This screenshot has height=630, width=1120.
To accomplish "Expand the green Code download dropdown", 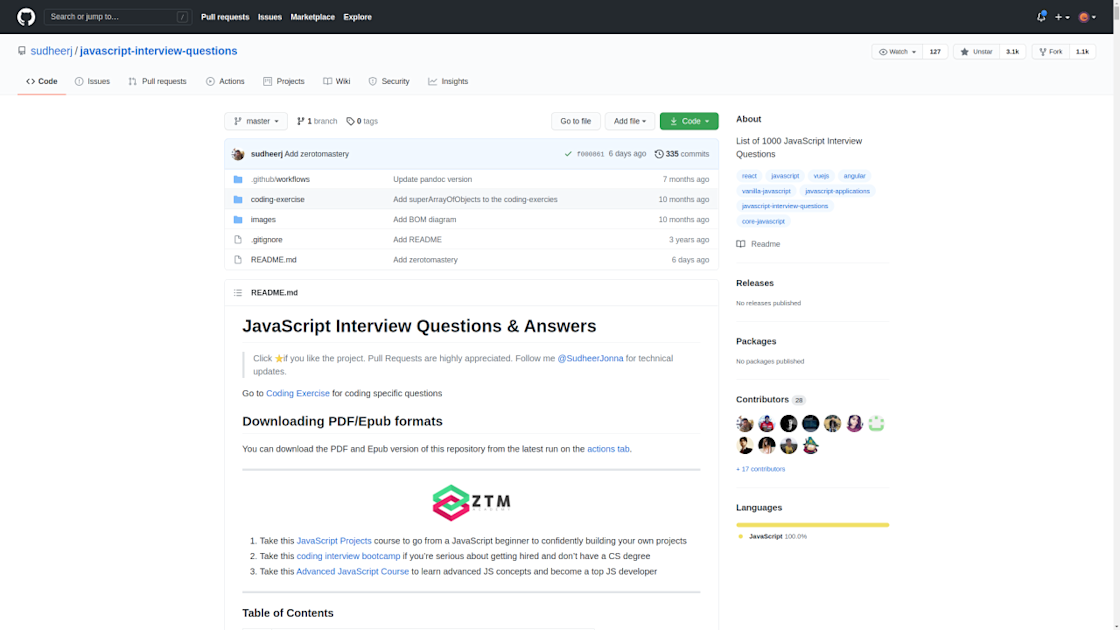I will click(689, 121).
